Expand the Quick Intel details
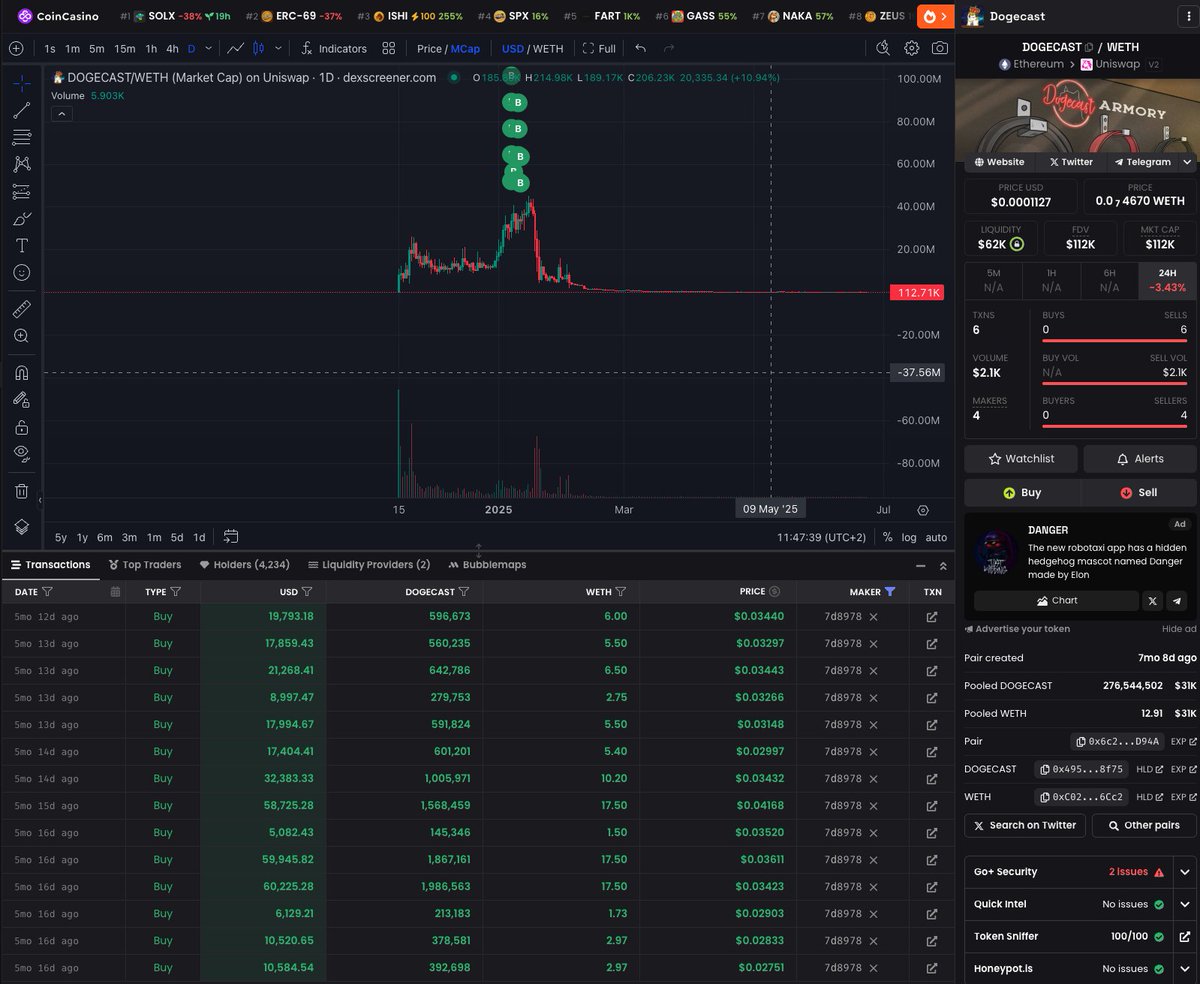 1185,904
